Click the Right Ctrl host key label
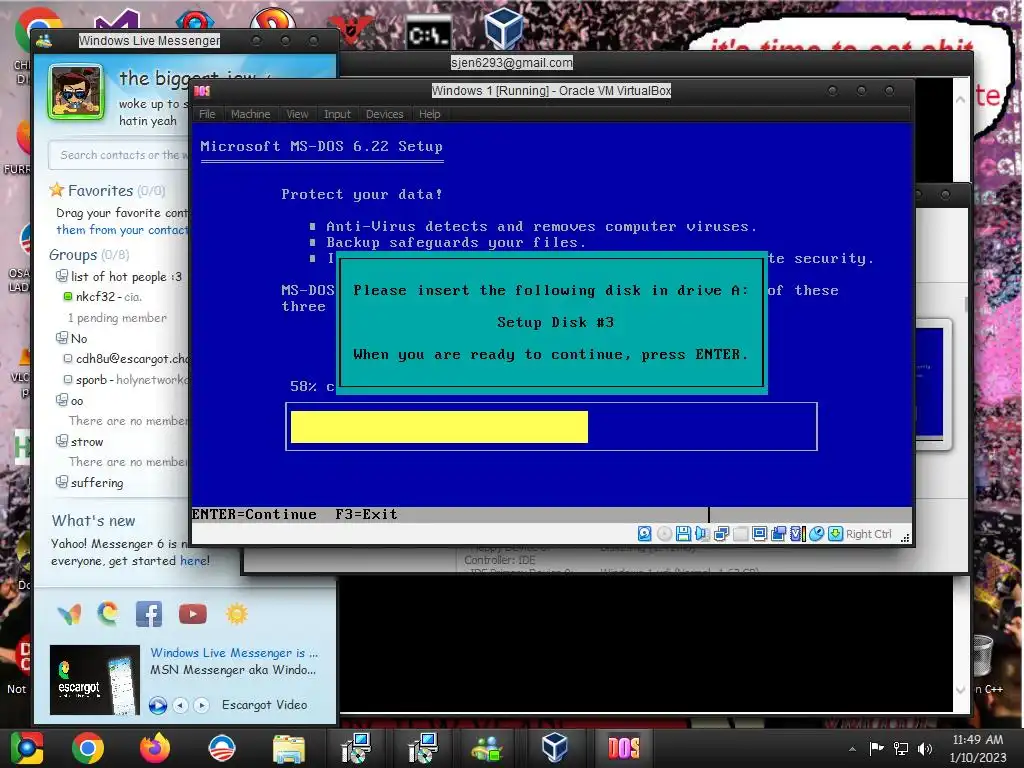Screen dimensions: 1024x768 click(x=869, y=534)
